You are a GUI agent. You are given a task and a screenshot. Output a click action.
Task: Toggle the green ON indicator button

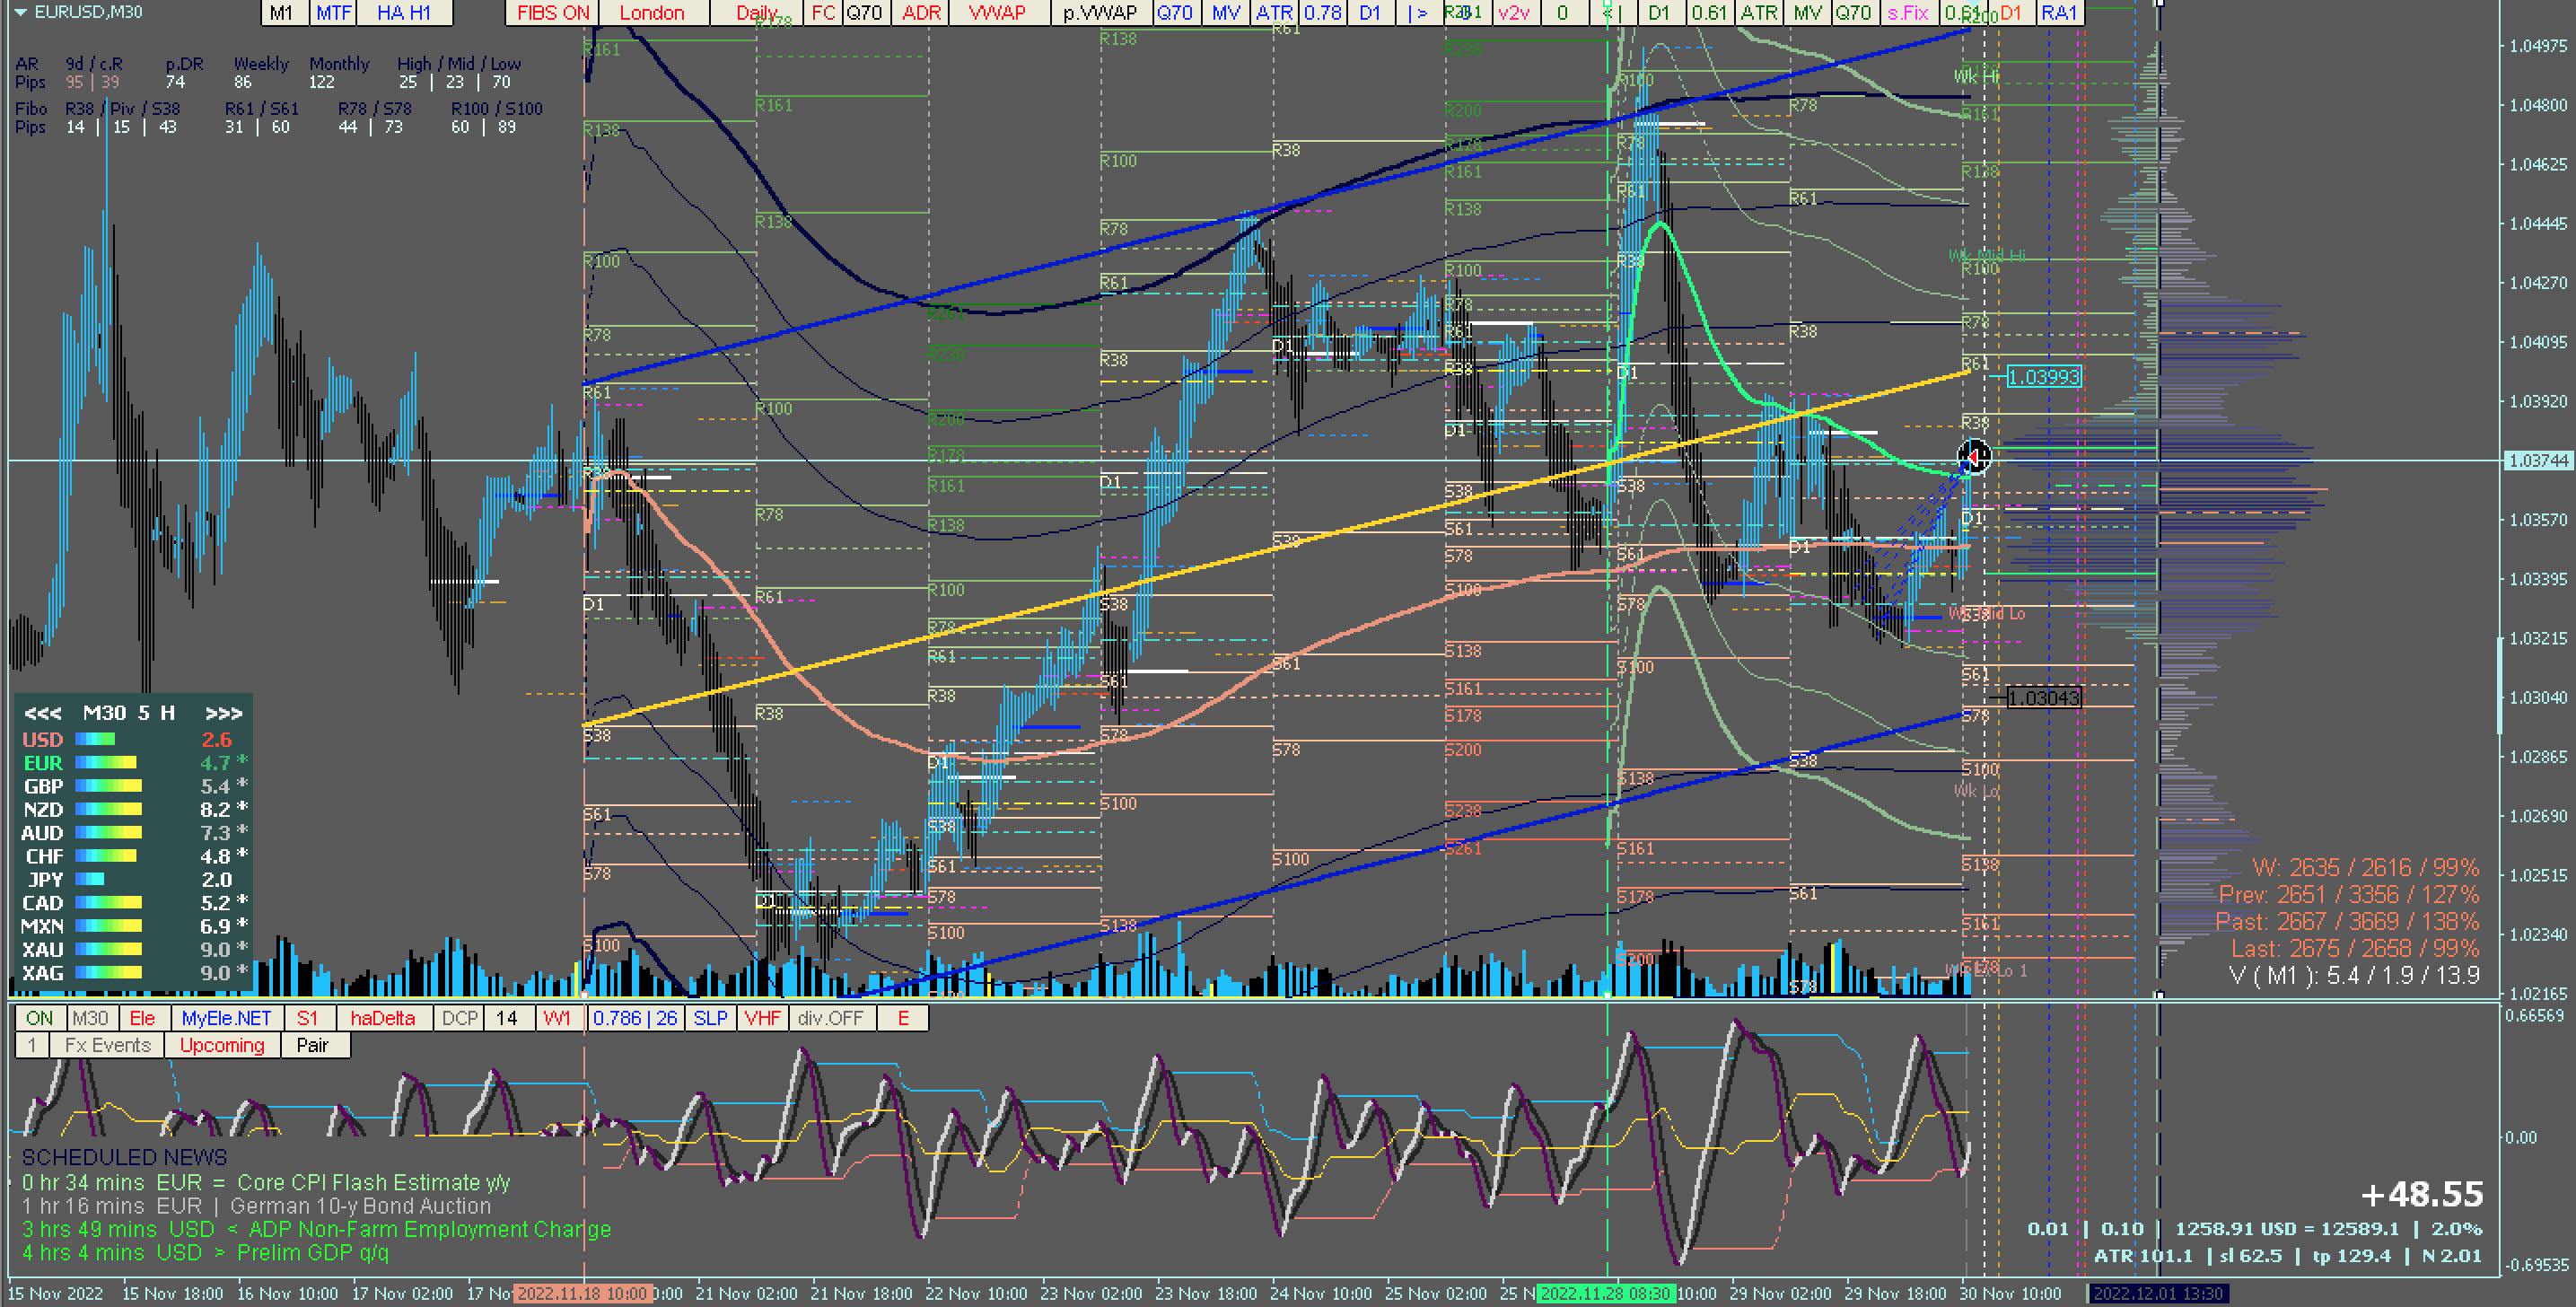[x=40, y=1018]
